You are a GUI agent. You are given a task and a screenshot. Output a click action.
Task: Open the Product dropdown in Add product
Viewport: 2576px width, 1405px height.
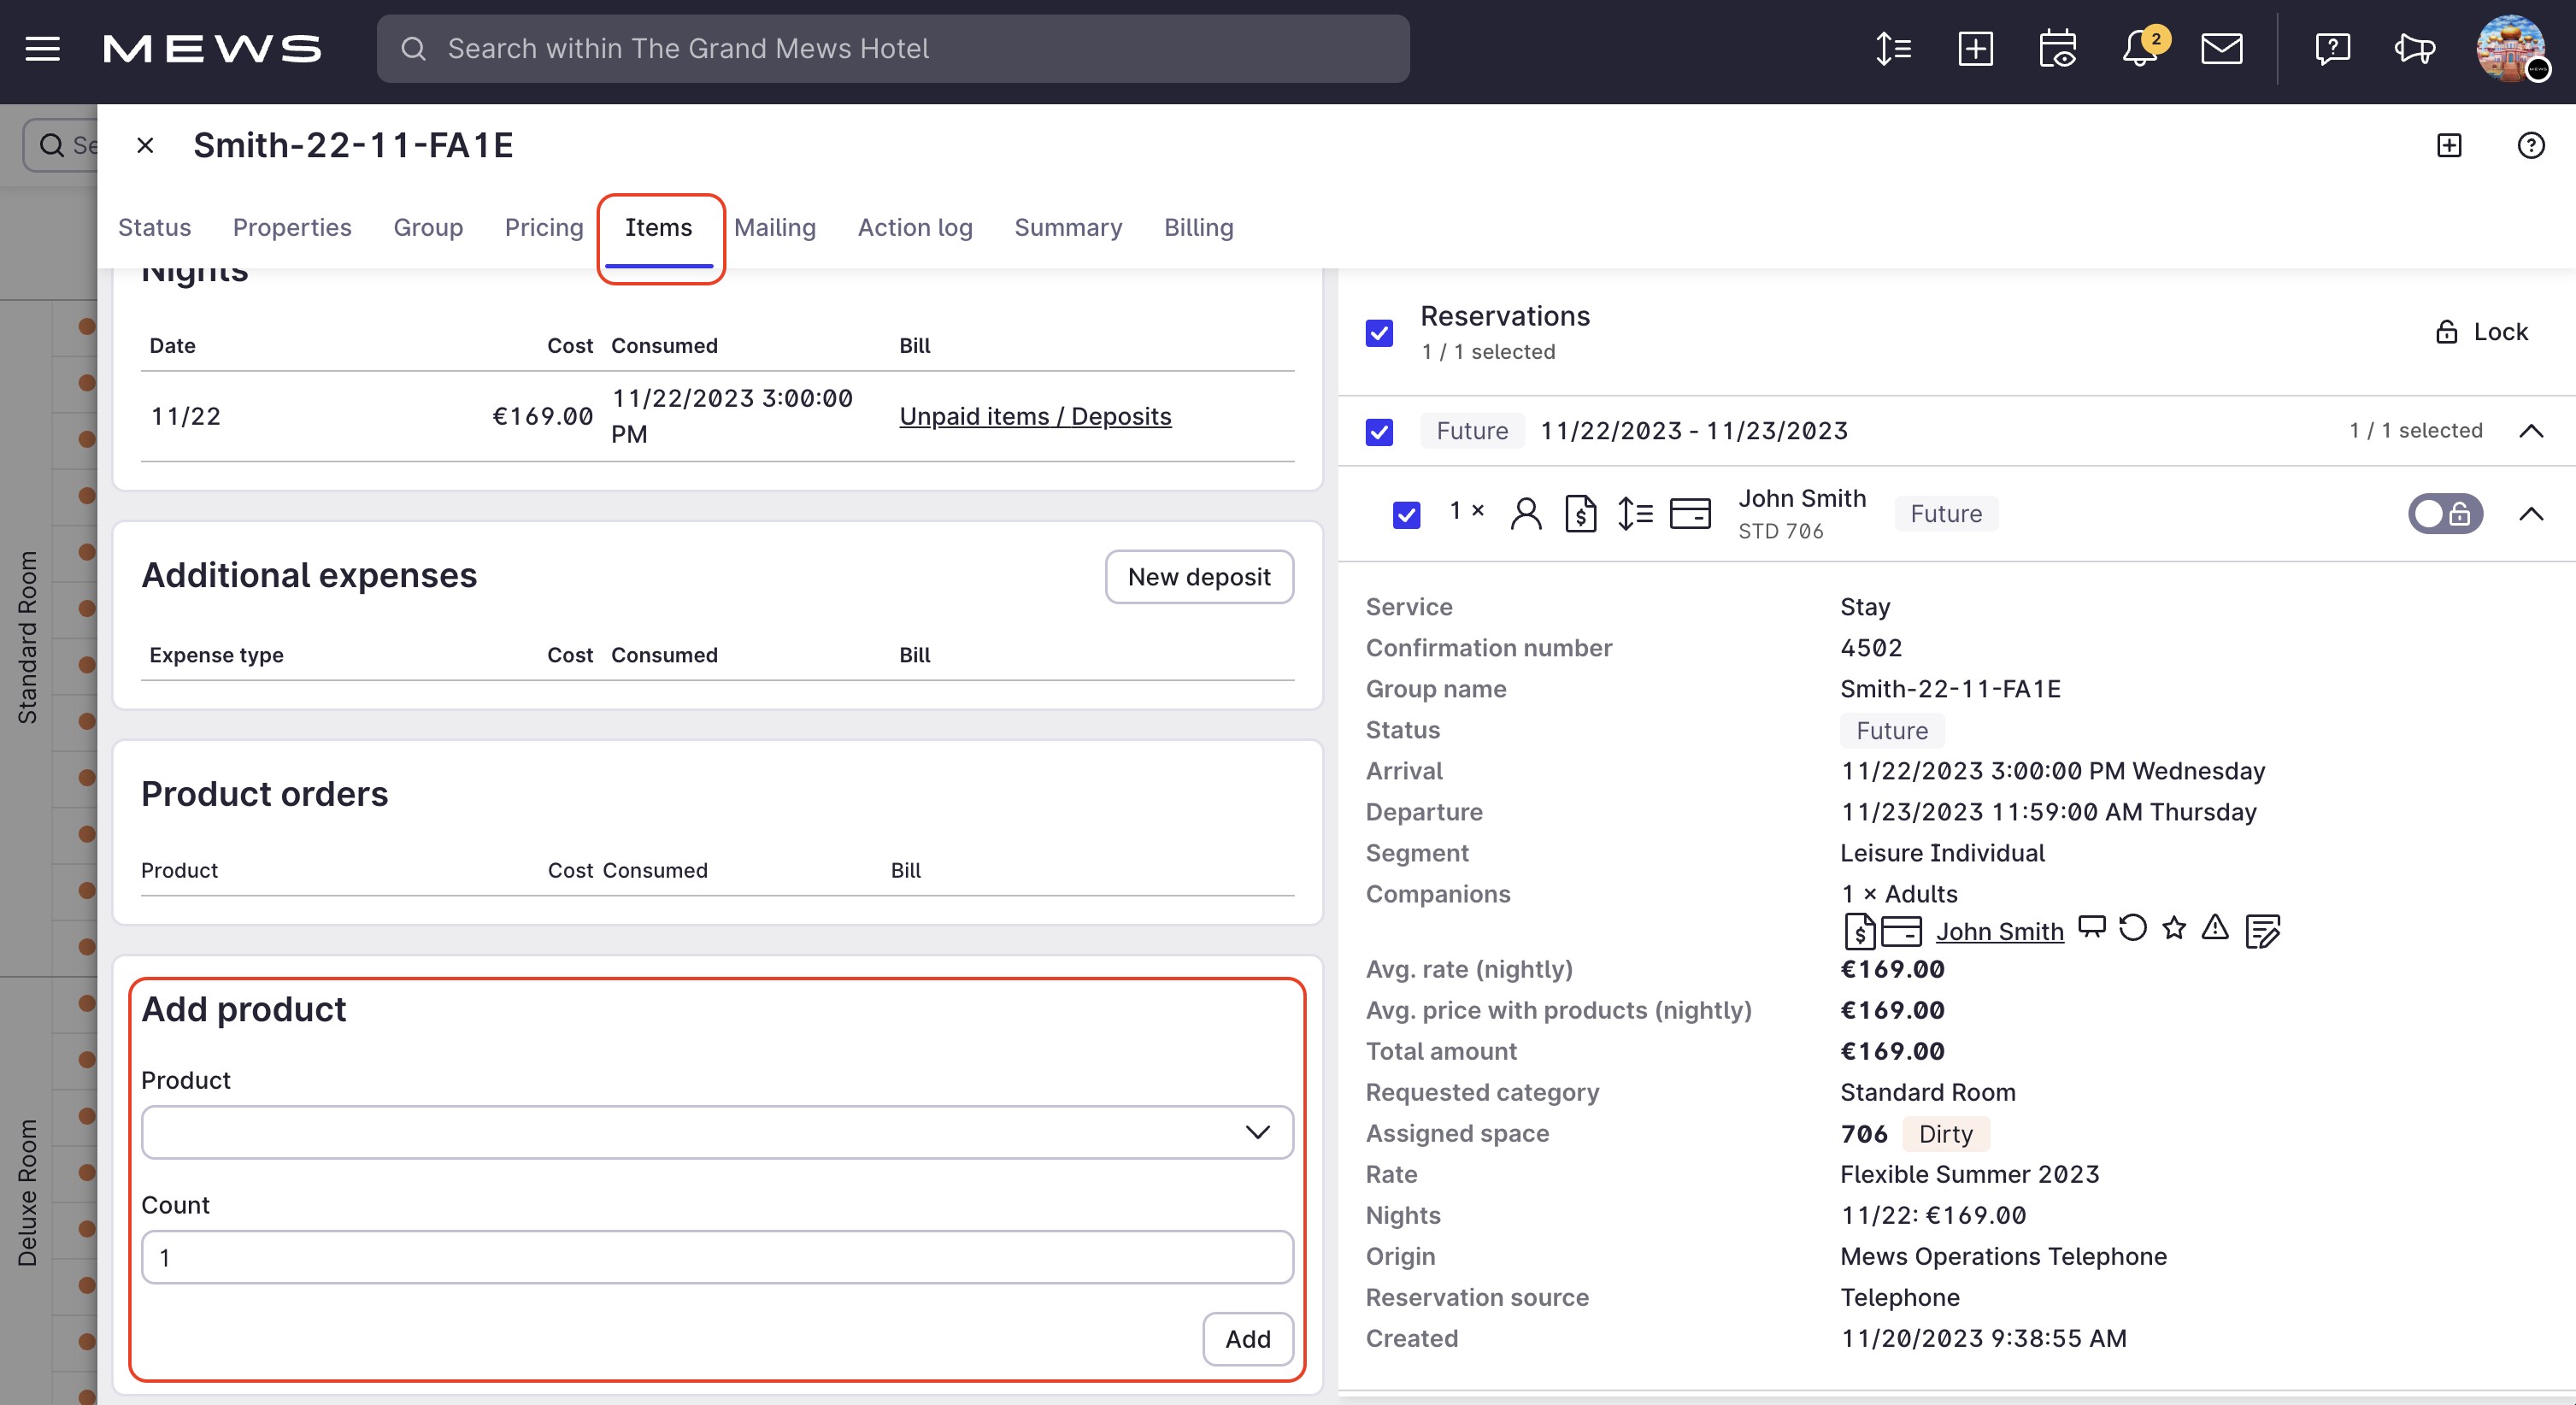[x=717, y=1132]
